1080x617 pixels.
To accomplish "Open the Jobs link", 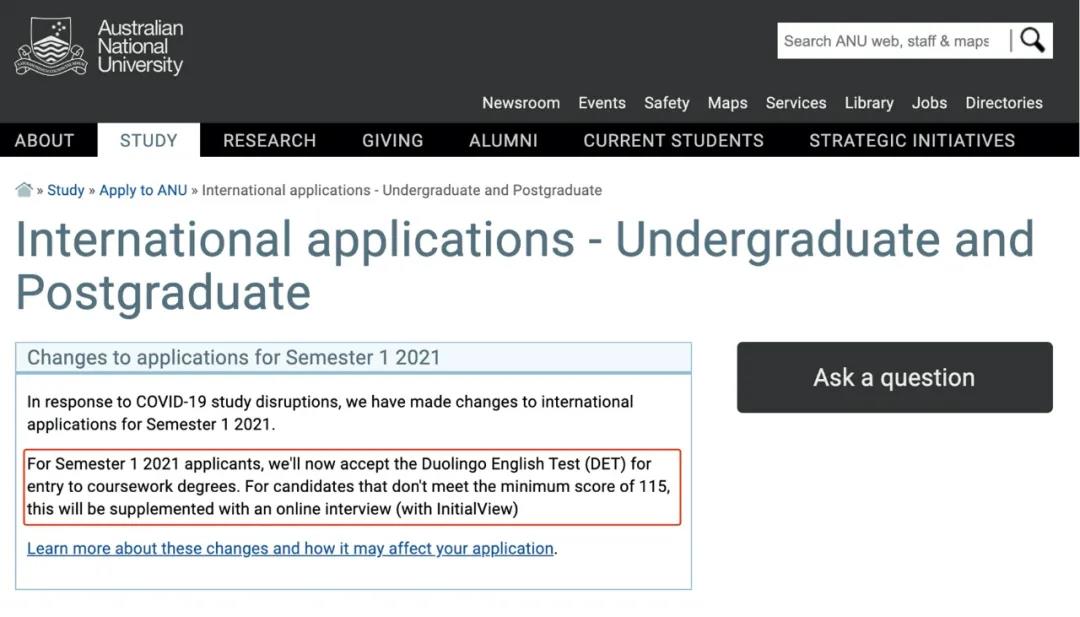I will 929,103.
